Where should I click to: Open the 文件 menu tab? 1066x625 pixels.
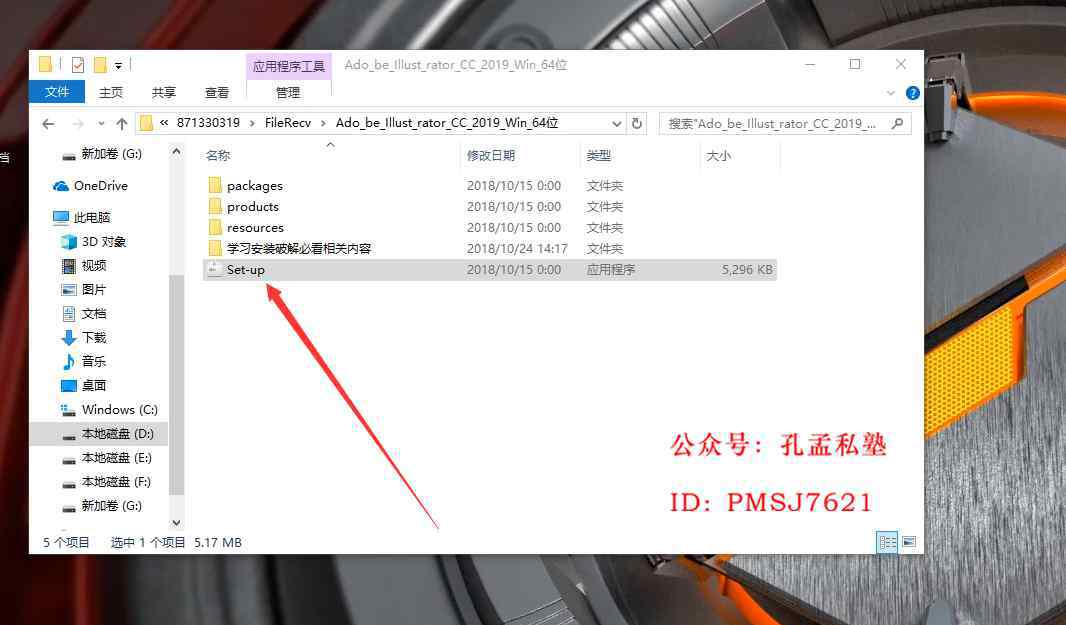click(57, 92)
